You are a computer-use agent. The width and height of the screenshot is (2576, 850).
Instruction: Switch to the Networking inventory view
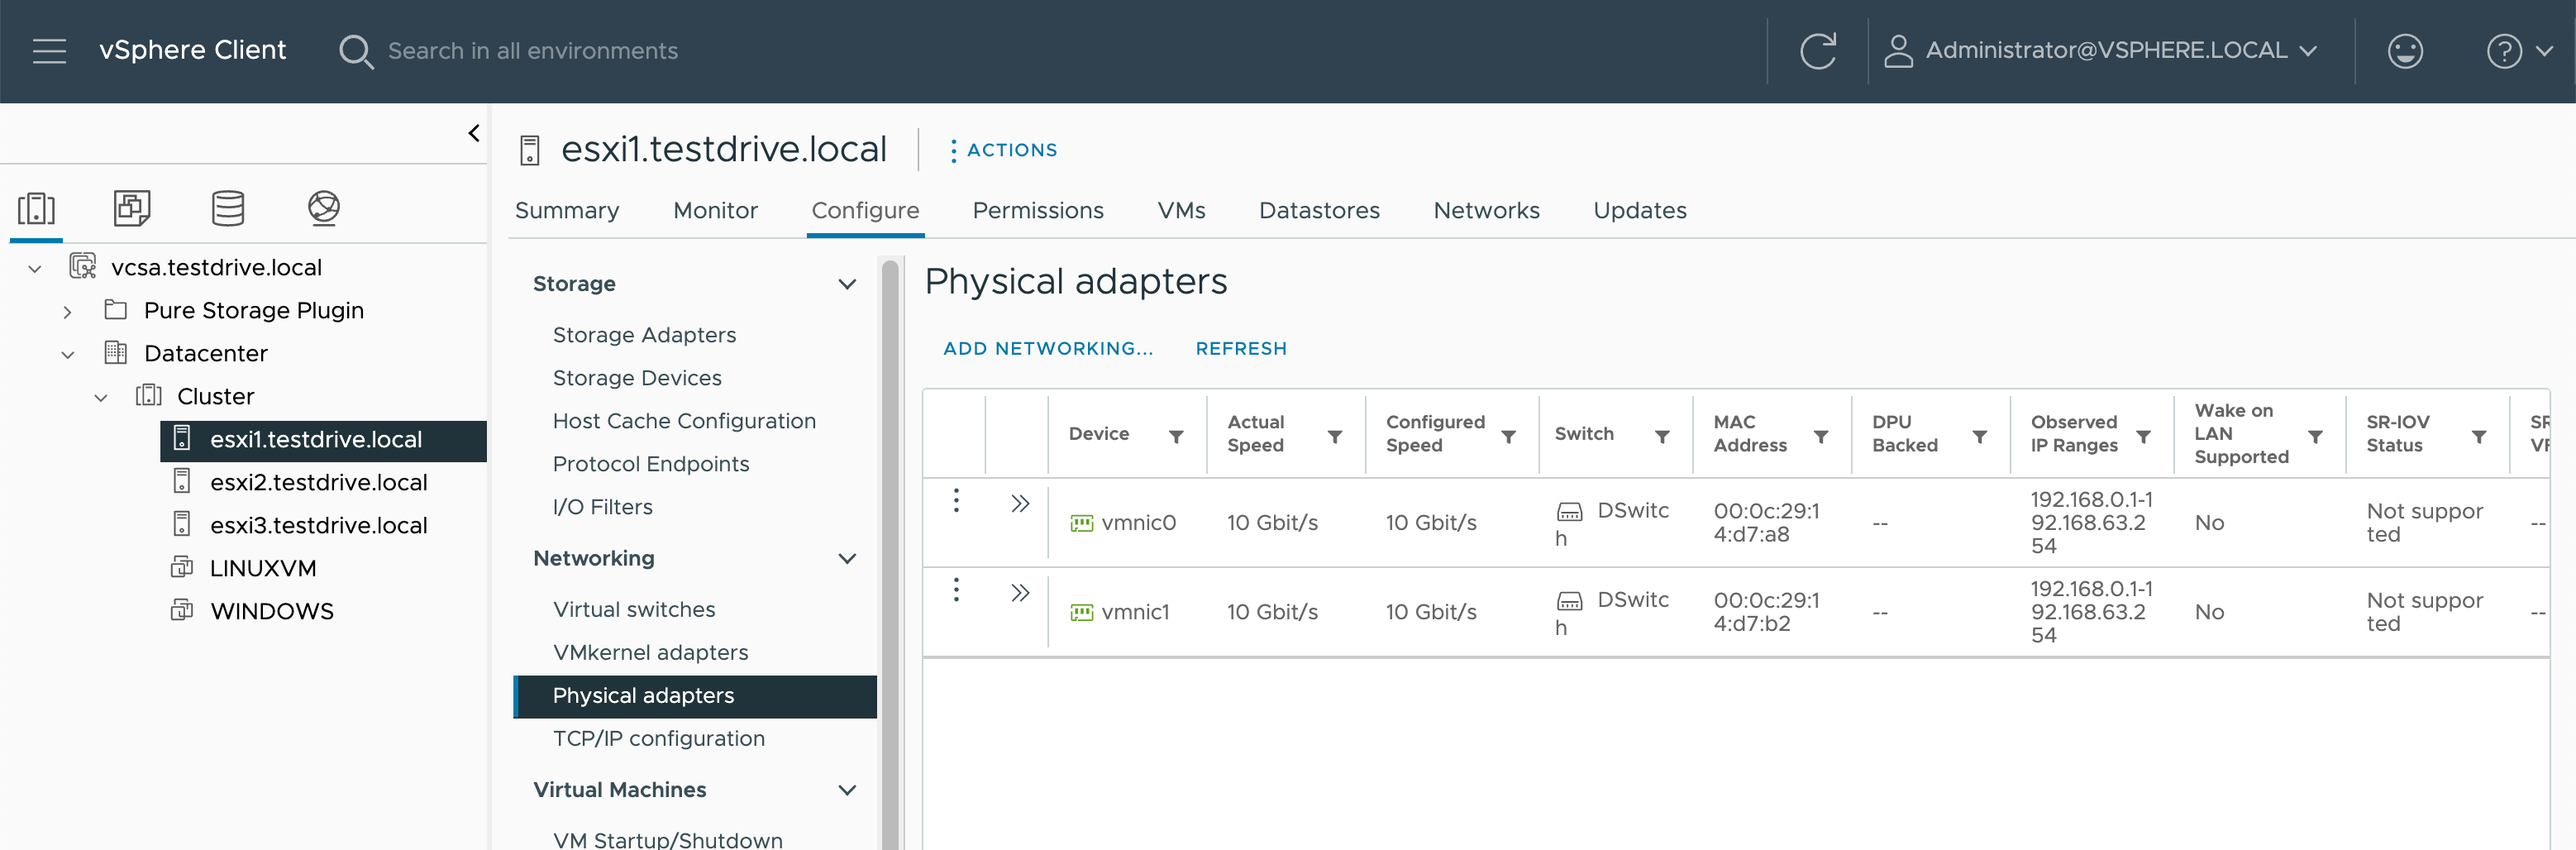point(324,208)
